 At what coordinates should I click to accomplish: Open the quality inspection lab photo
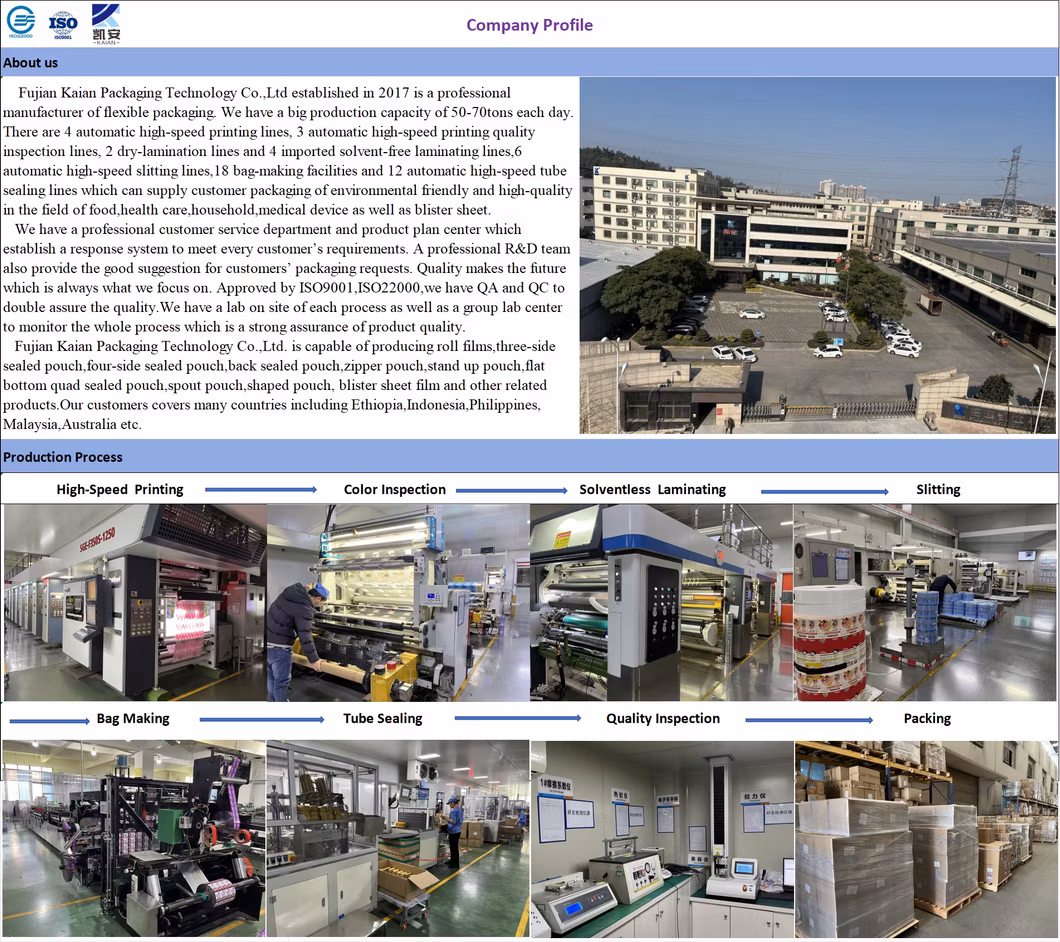pyautogui.click(x=662, y=839)
